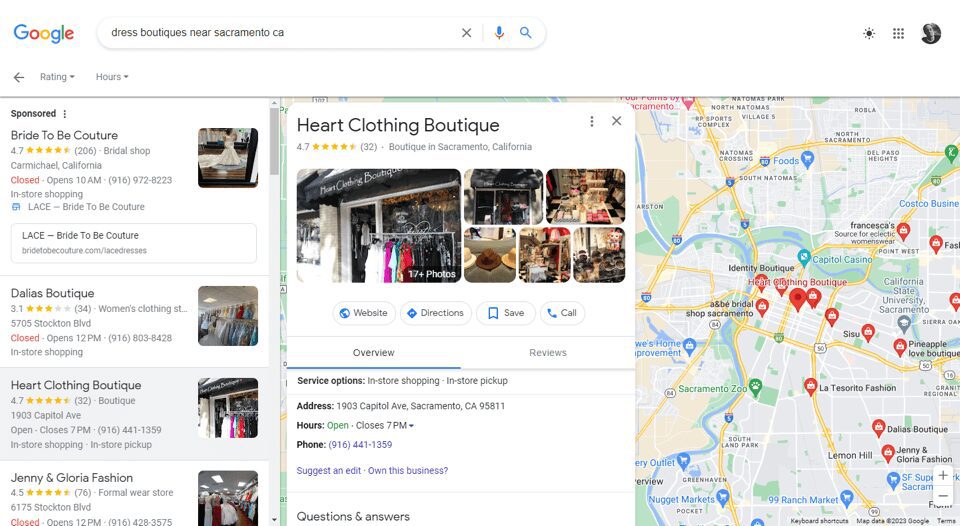Clear the search query with the X icon
This screenshot has height=526, width=960.
[x=467, y=32]
